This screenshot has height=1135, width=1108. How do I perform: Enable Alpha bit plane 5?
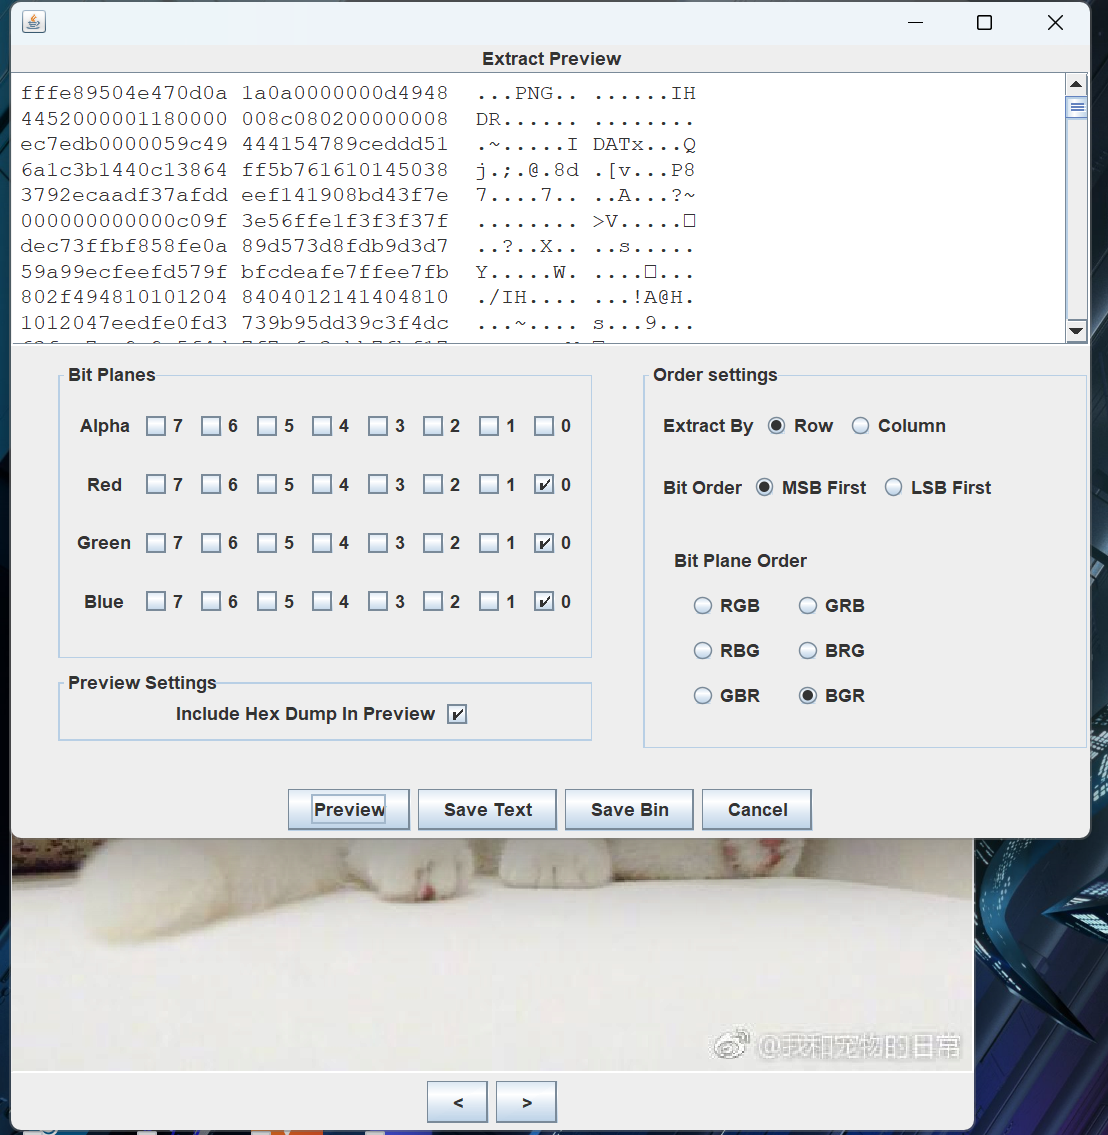pyautogui.click(x=267, y=426)
